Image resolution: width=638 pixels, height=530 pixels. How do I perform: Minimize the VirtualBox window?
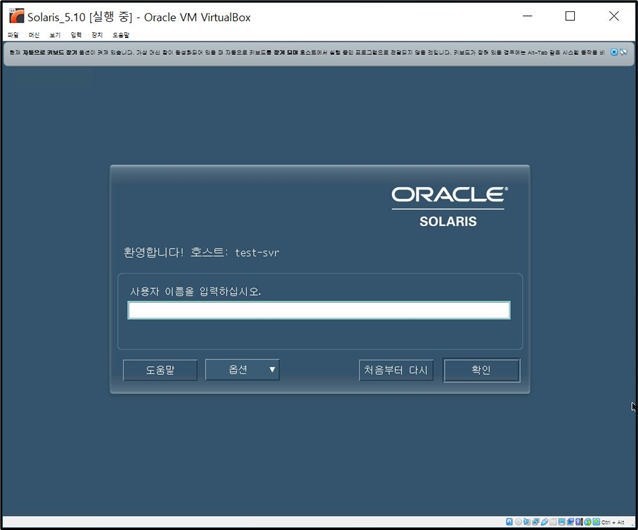(528, 16)
